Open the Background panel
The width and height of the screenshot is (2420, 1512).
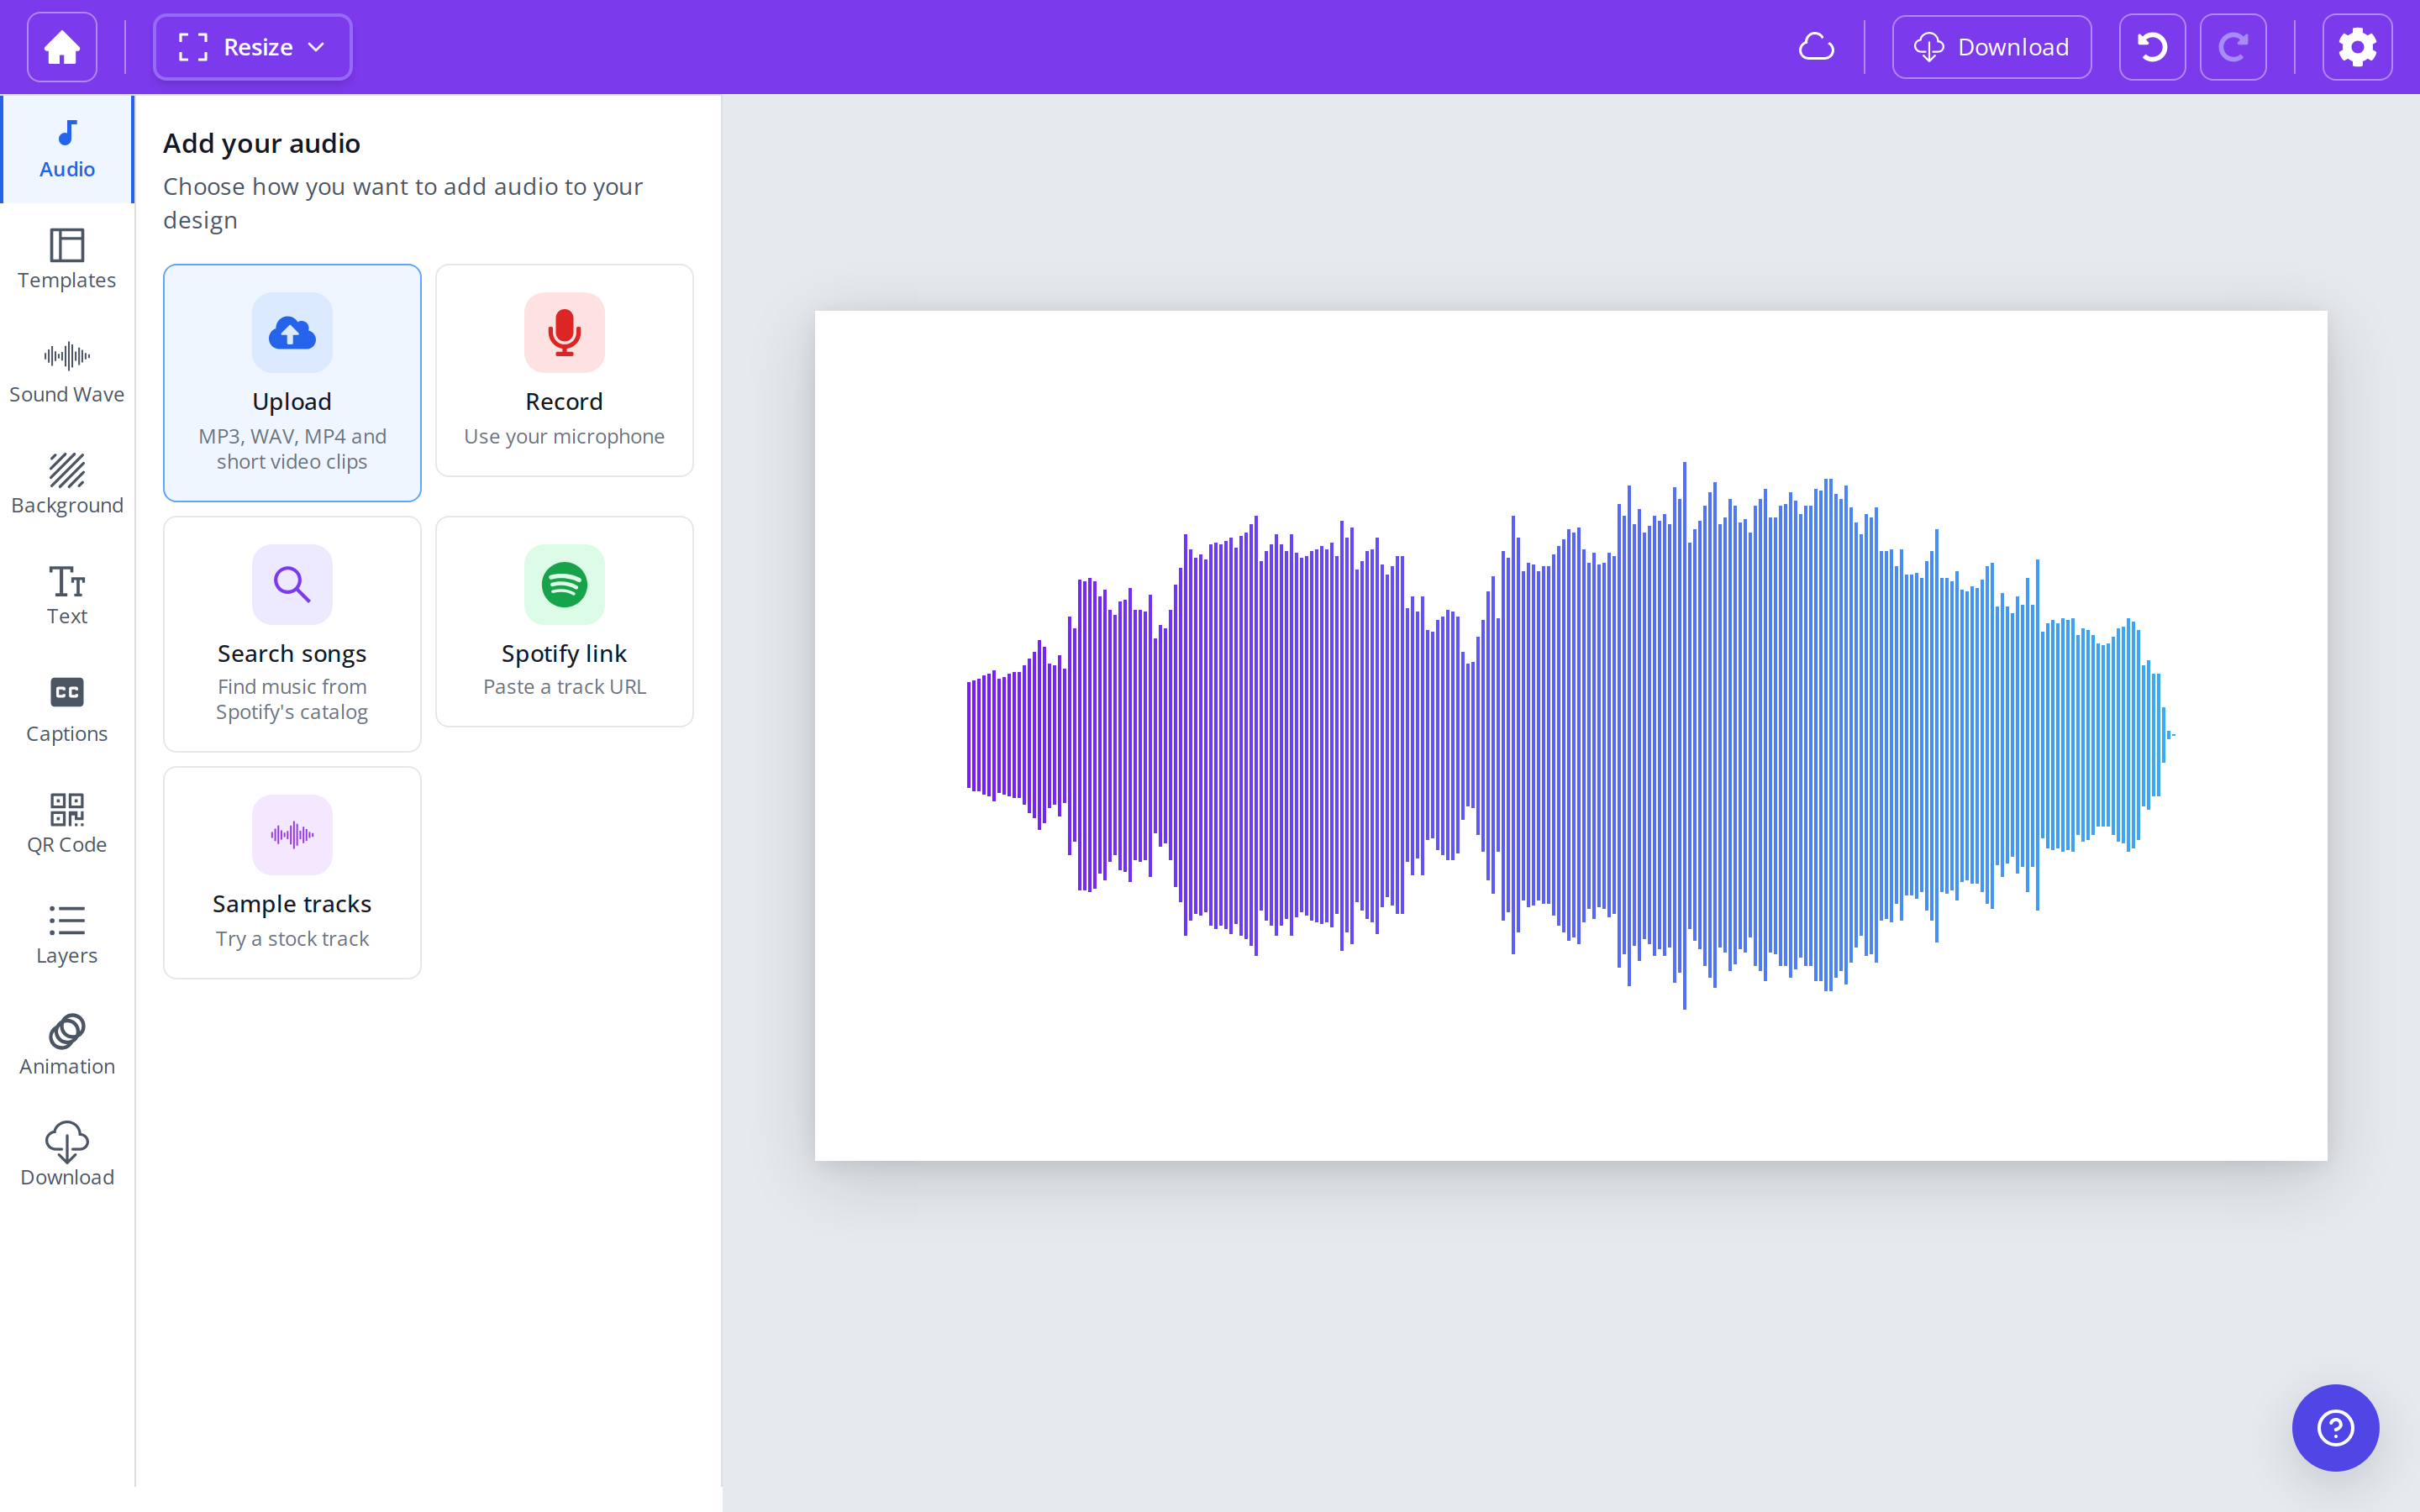point(67,483)
